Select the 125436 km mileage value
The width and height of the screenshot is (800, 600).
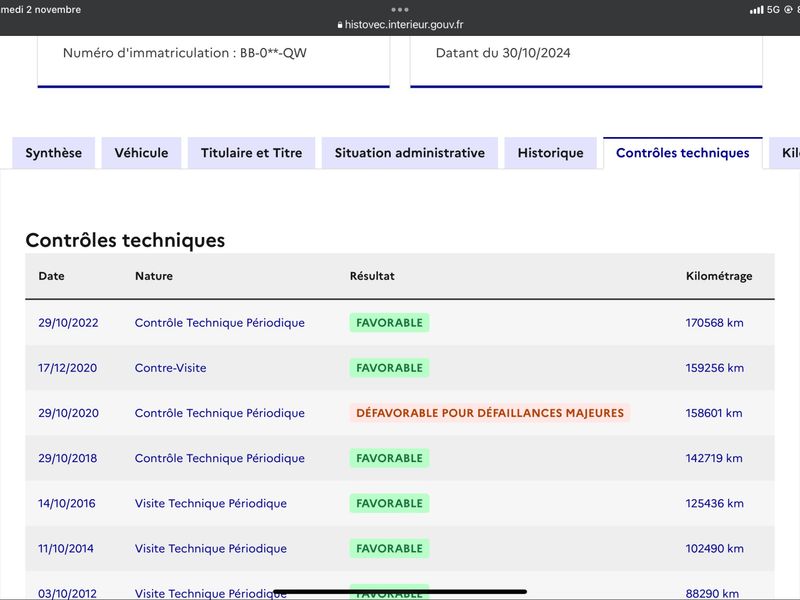pos(714,504)
